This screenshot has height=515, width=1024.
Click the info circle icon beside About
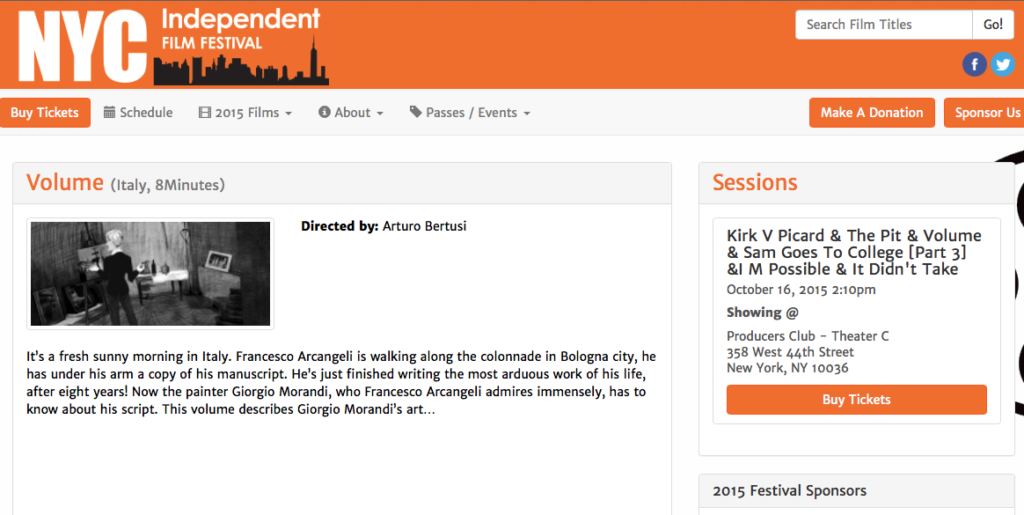pos(324,112)
